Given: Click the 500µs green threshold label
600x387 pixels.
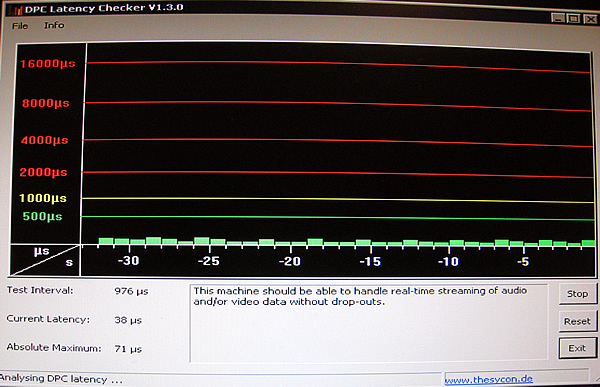Looking at the screenshot, I should point(42,217).
